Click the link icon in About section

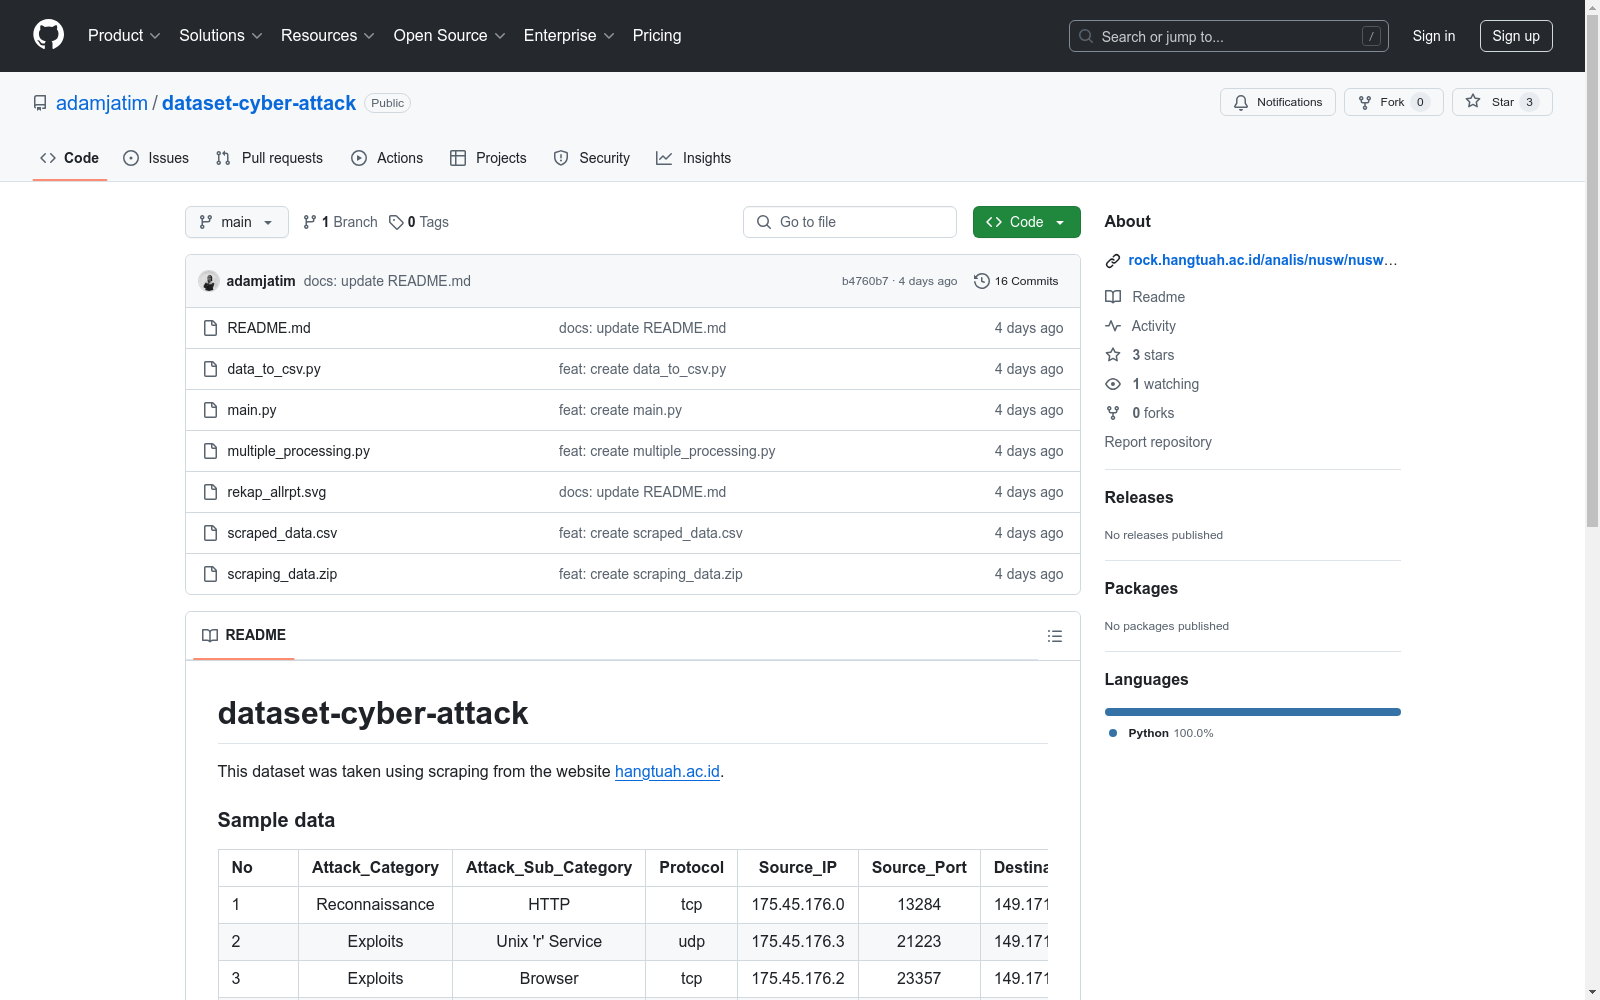pyautogui.click(x=1113, y=261)
